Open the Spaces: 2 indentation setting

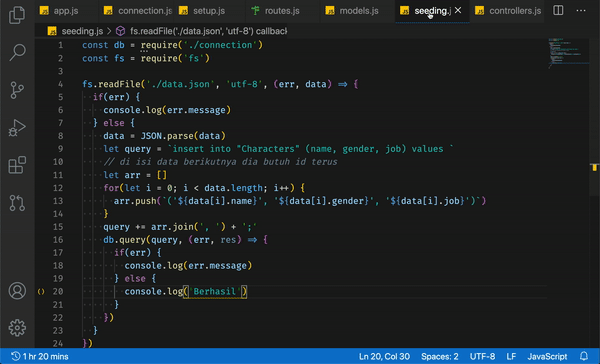coord(440,356)
